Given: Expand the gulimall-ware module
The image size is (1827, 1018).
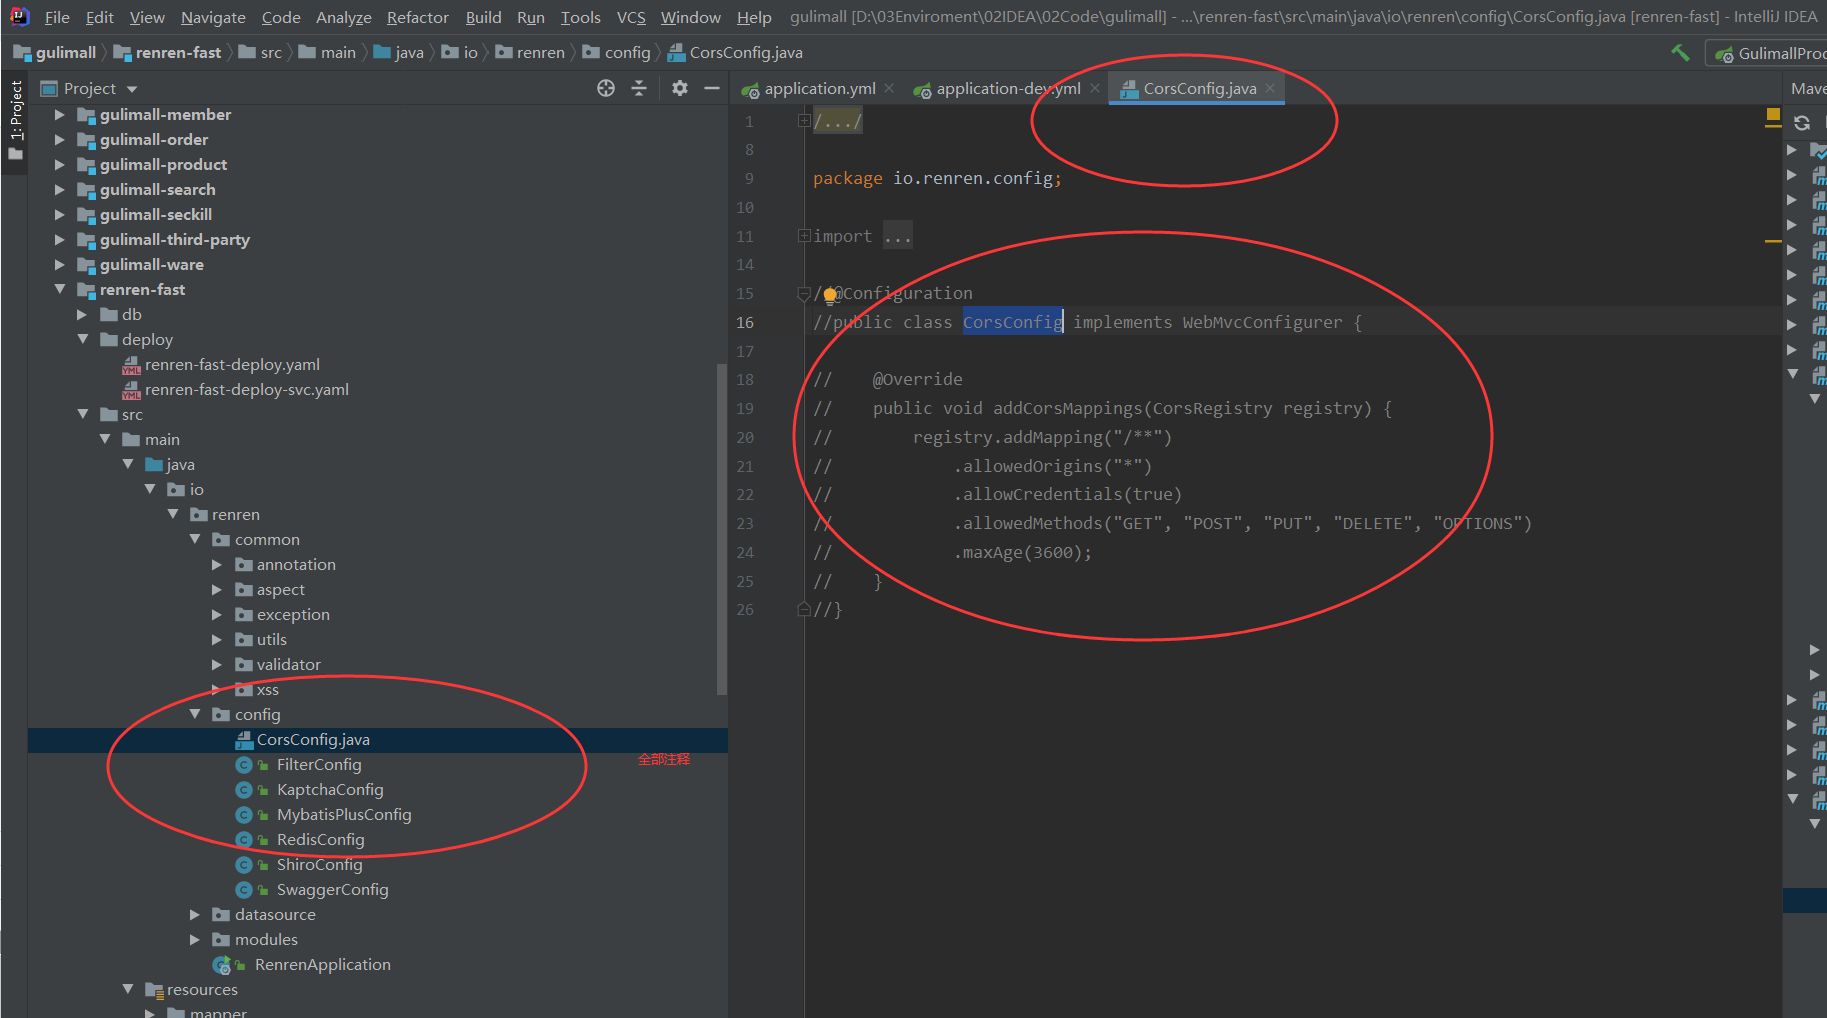Looking at the screenshot, I should click(60, 265).
